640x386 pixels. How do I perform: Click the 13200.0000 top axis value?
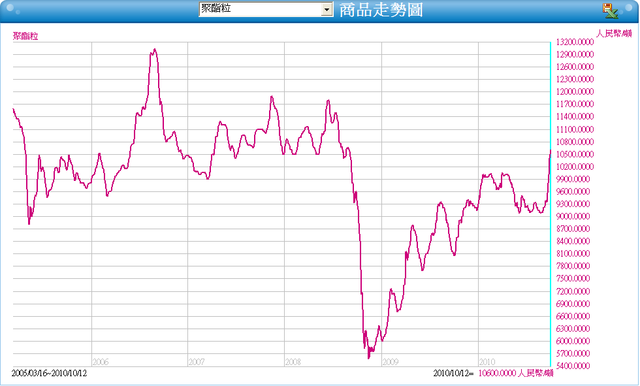click(x=575, y=42)
